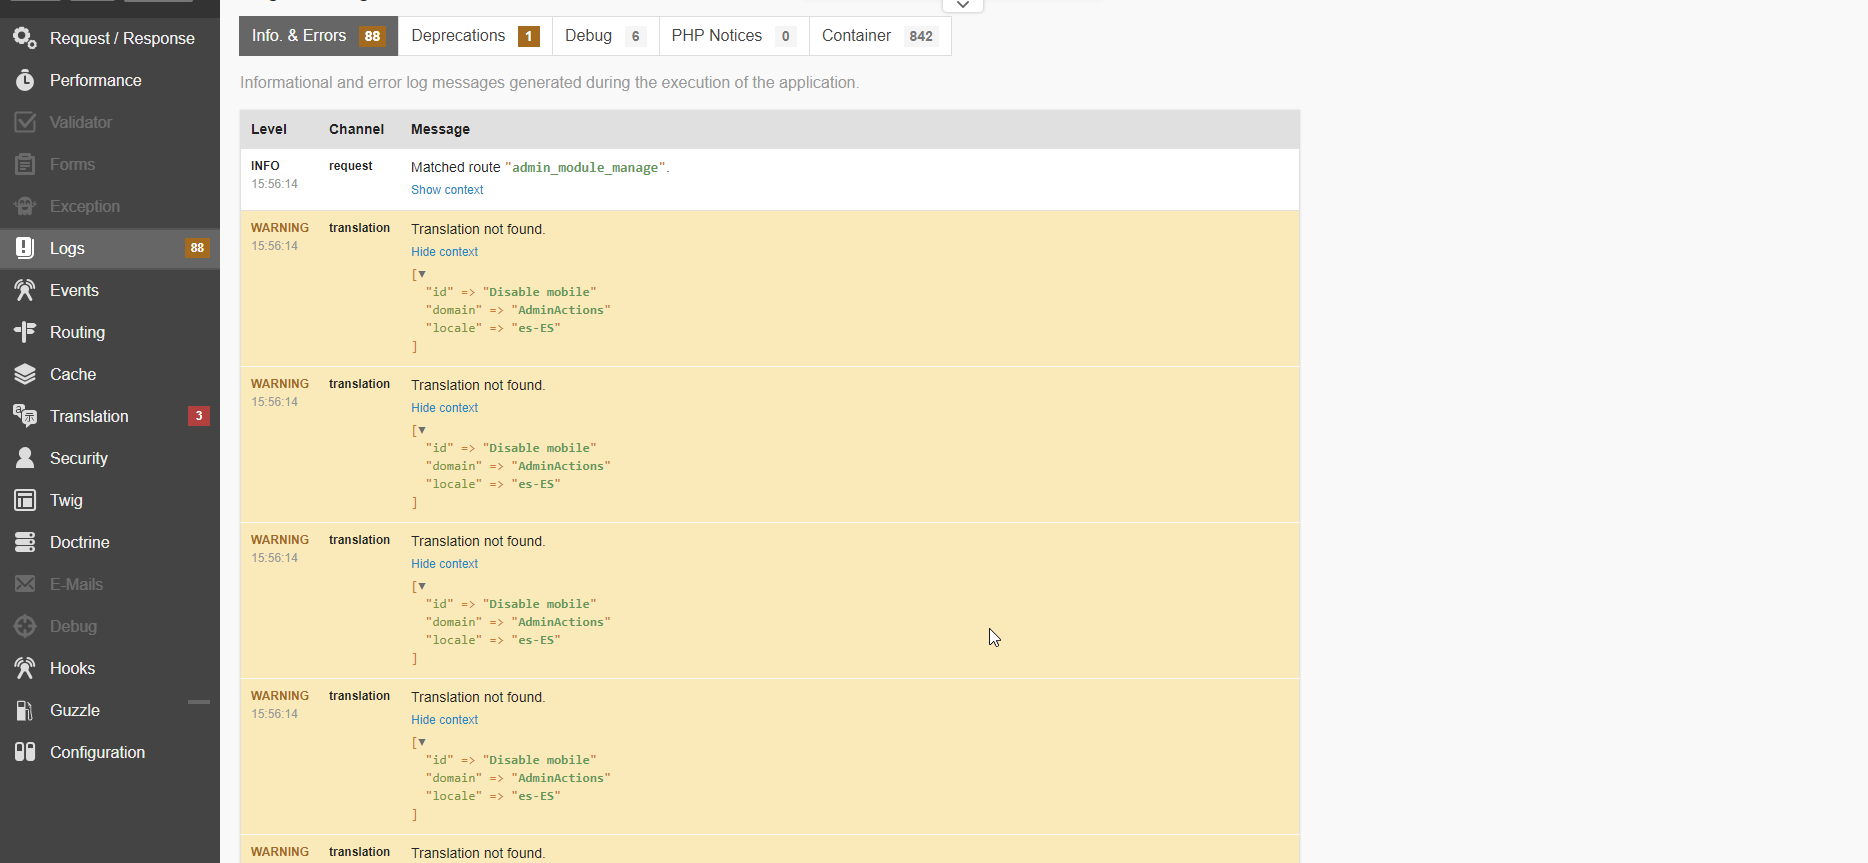Switch to the Container tab

tap(880, 36)
